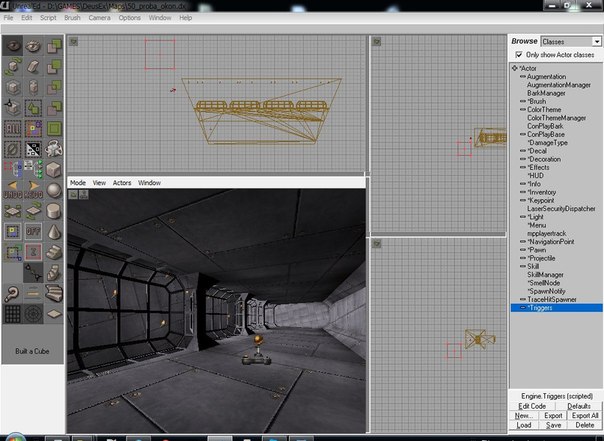The width and height of the screenshot is (604, 441).
Task: Open the Actors menu in the 3D viewport
Action: [x=122, y=183]
